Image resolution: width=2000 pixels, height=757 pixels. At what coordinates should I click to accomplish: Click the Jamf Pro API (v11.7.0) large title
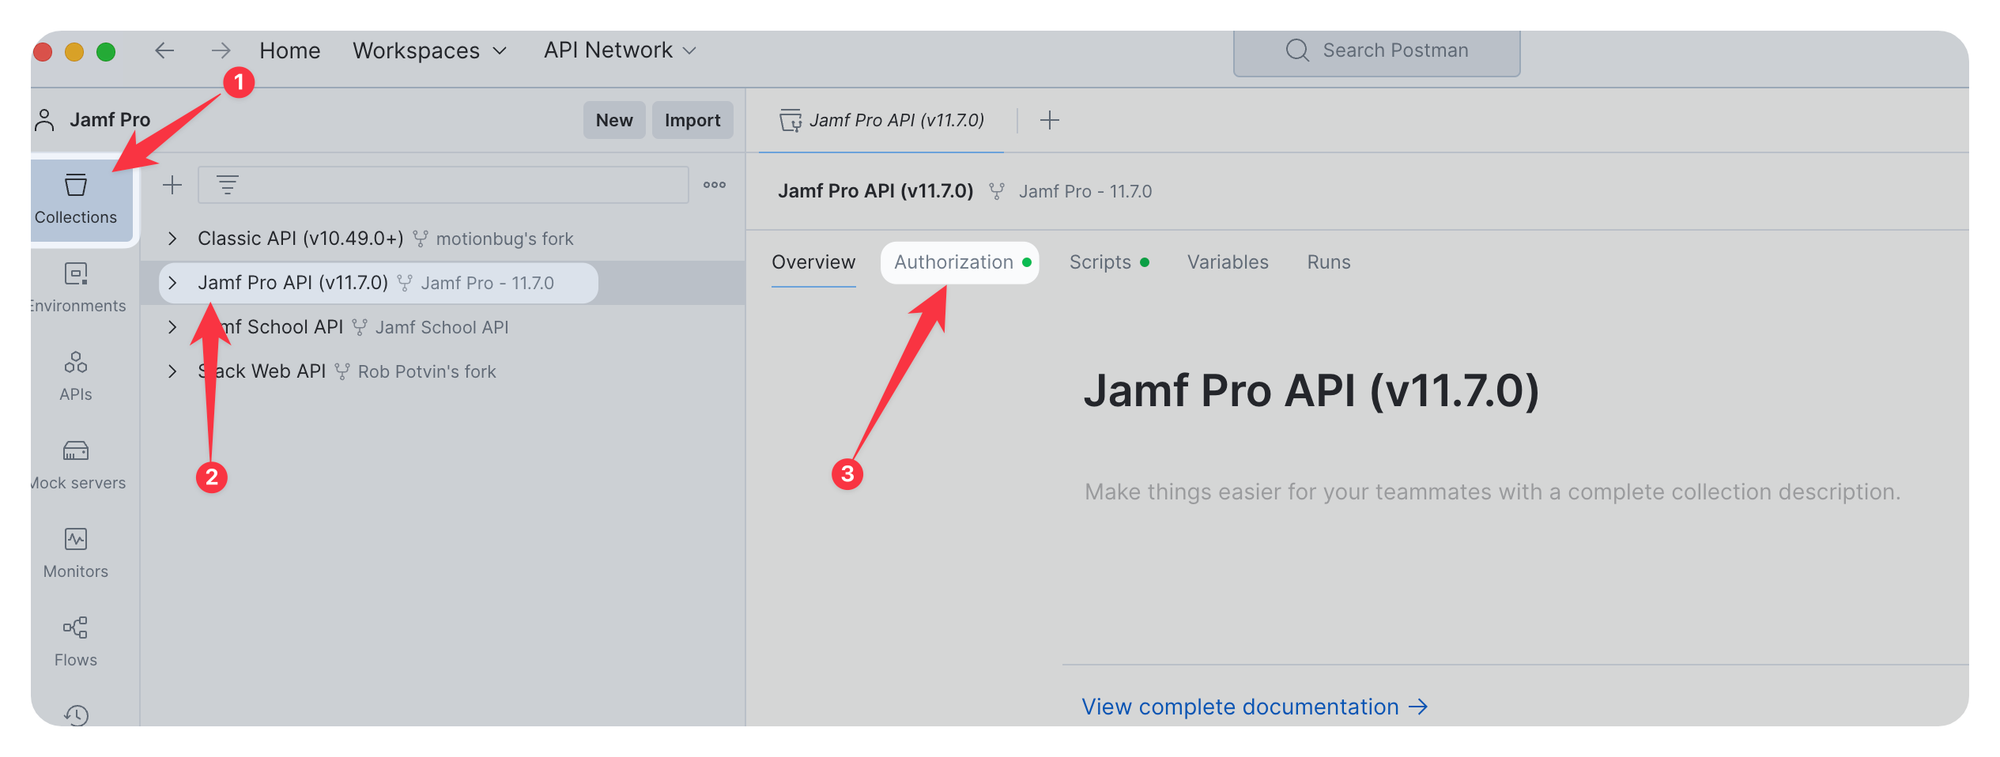1311,390
